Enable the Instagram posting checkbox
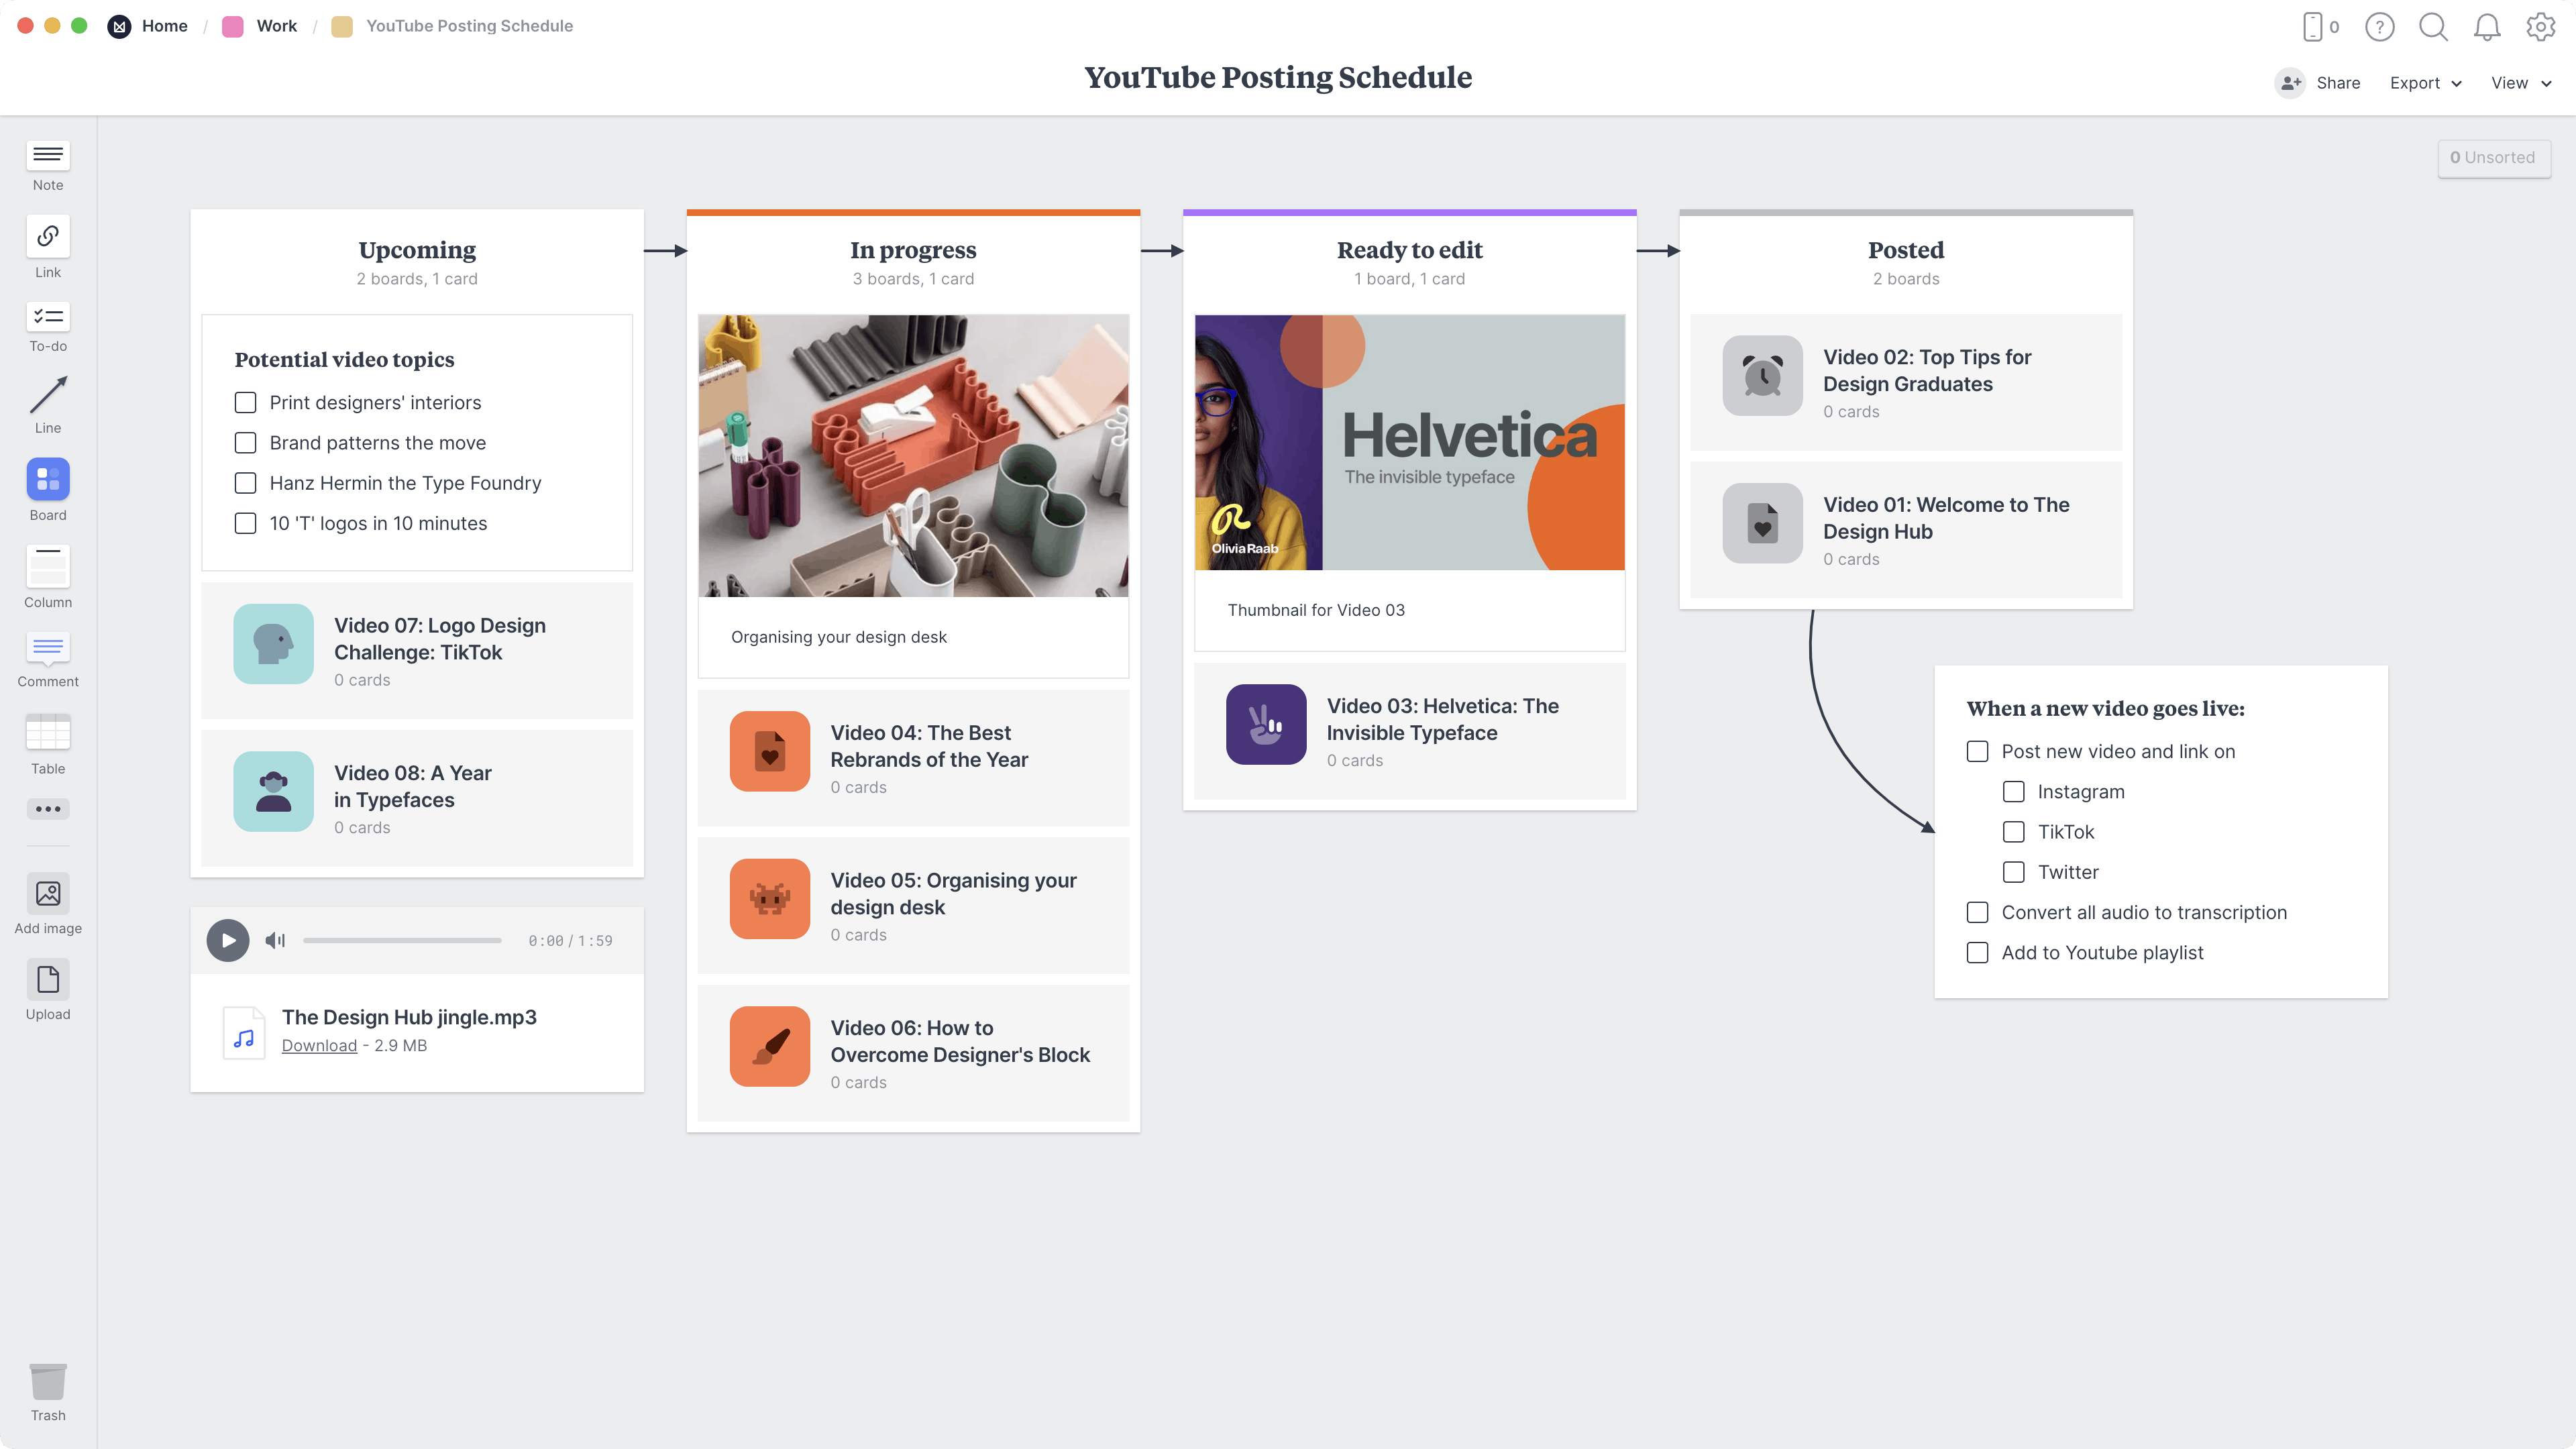Screen dimensions: 2576x1449 tap(2014, 791)
